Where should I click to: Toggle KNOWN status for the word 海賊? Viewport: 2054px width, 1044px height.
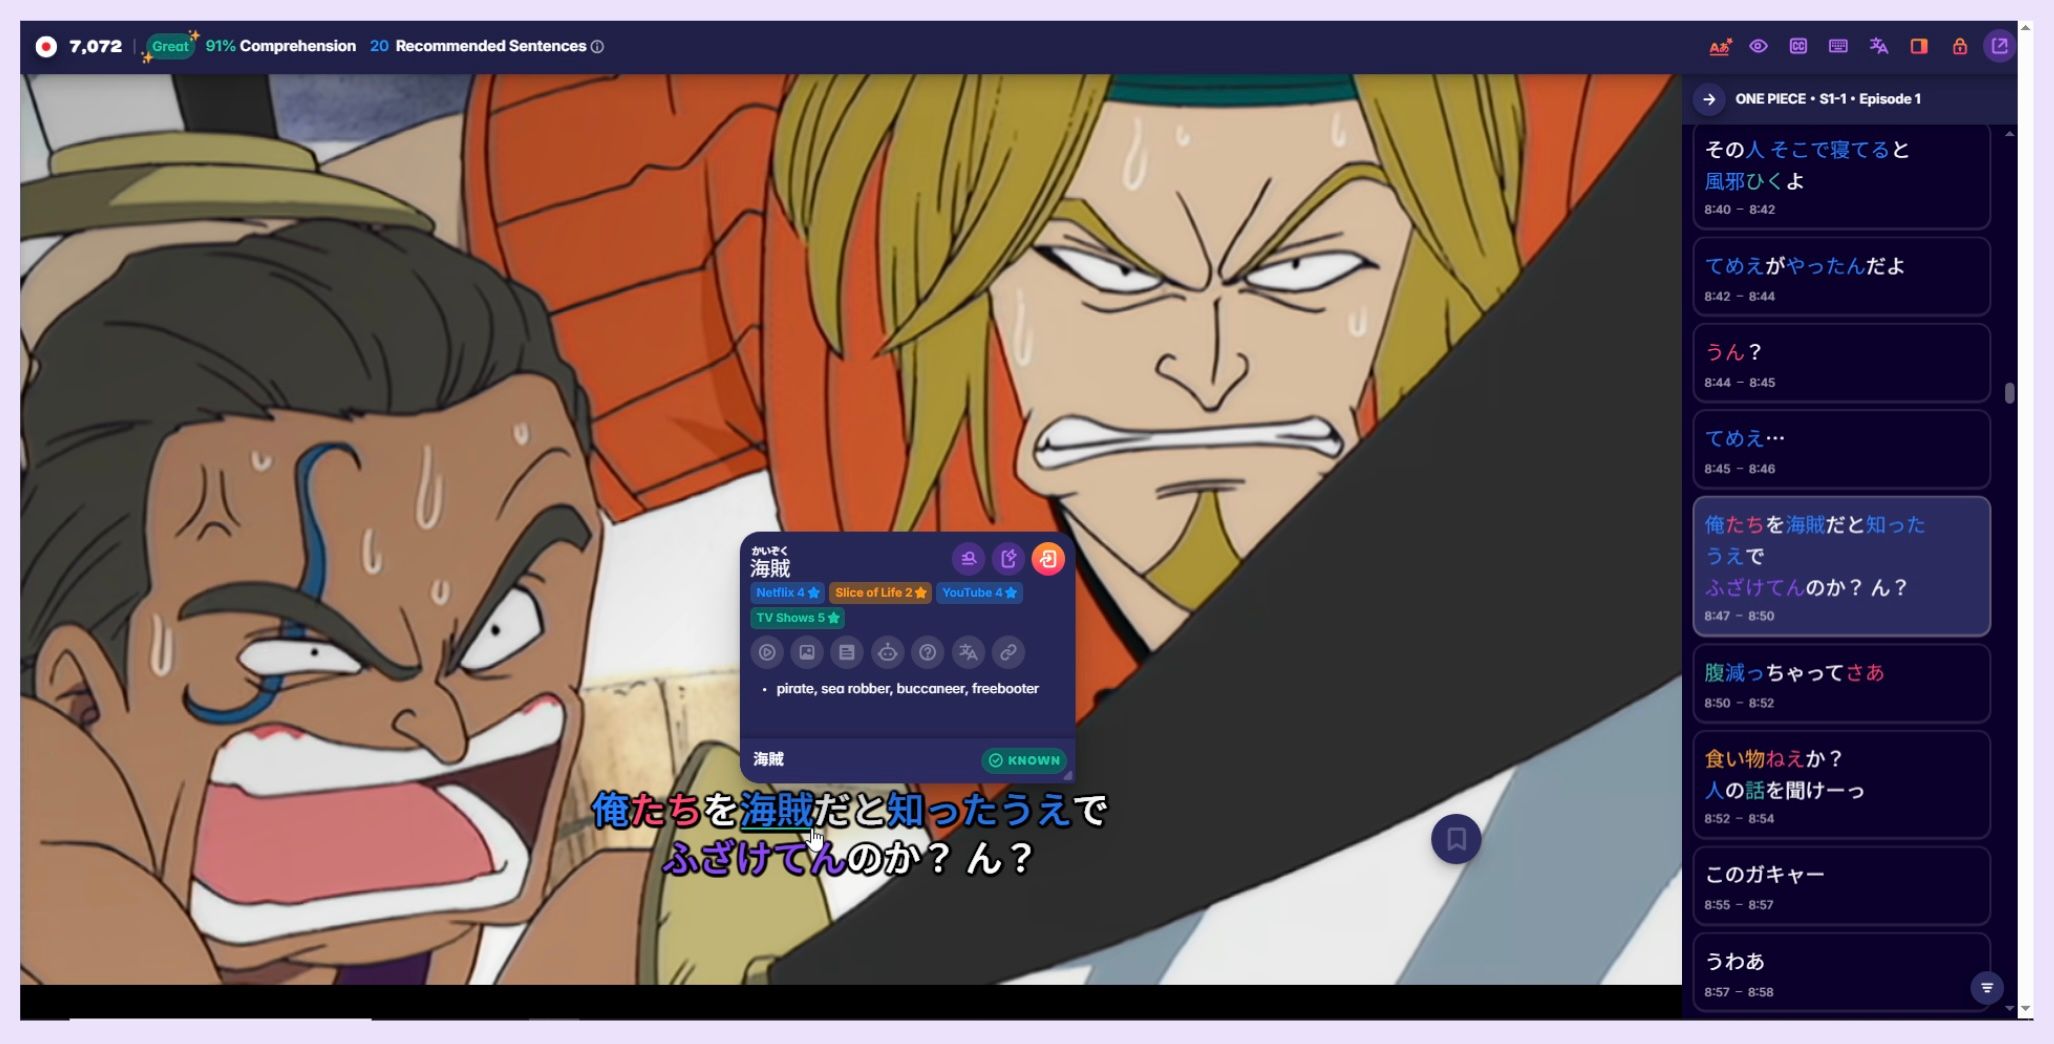point(1023,760)
